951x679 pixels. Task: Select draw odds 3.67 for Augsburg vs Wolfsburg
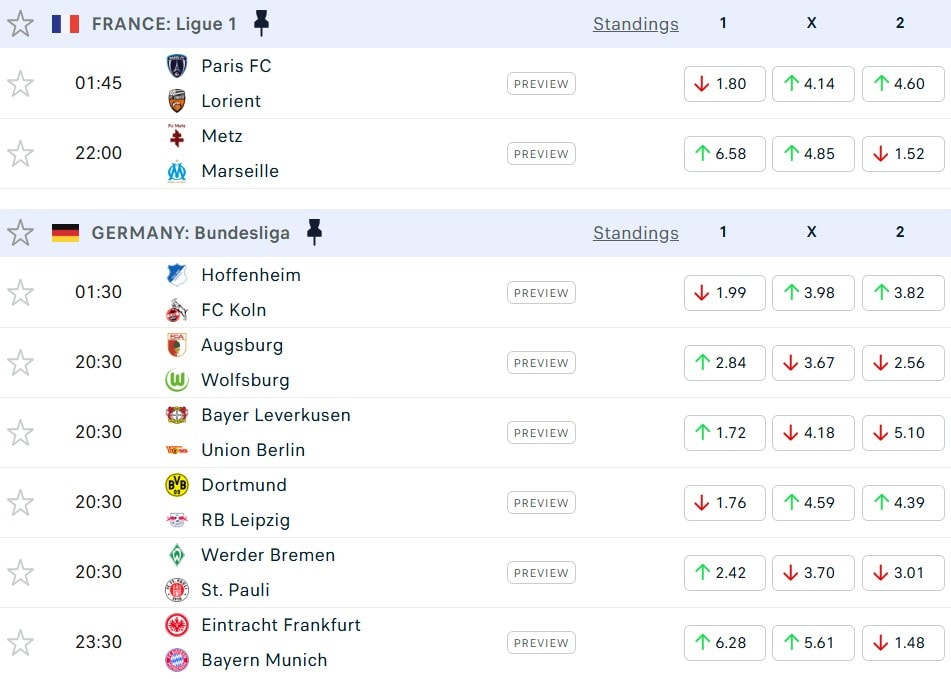pos(812,363)
